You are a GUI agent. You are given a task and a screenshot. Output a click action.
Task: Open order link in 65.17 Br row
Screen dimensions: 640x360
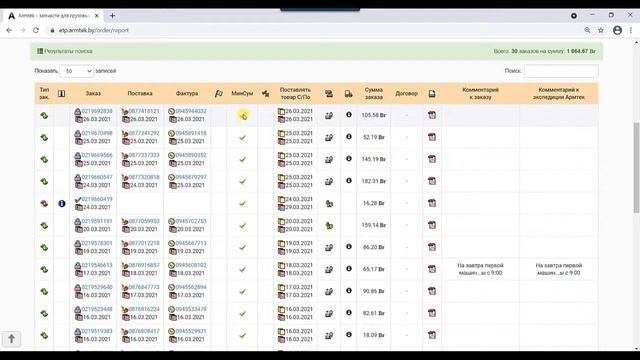coord(97,265)
